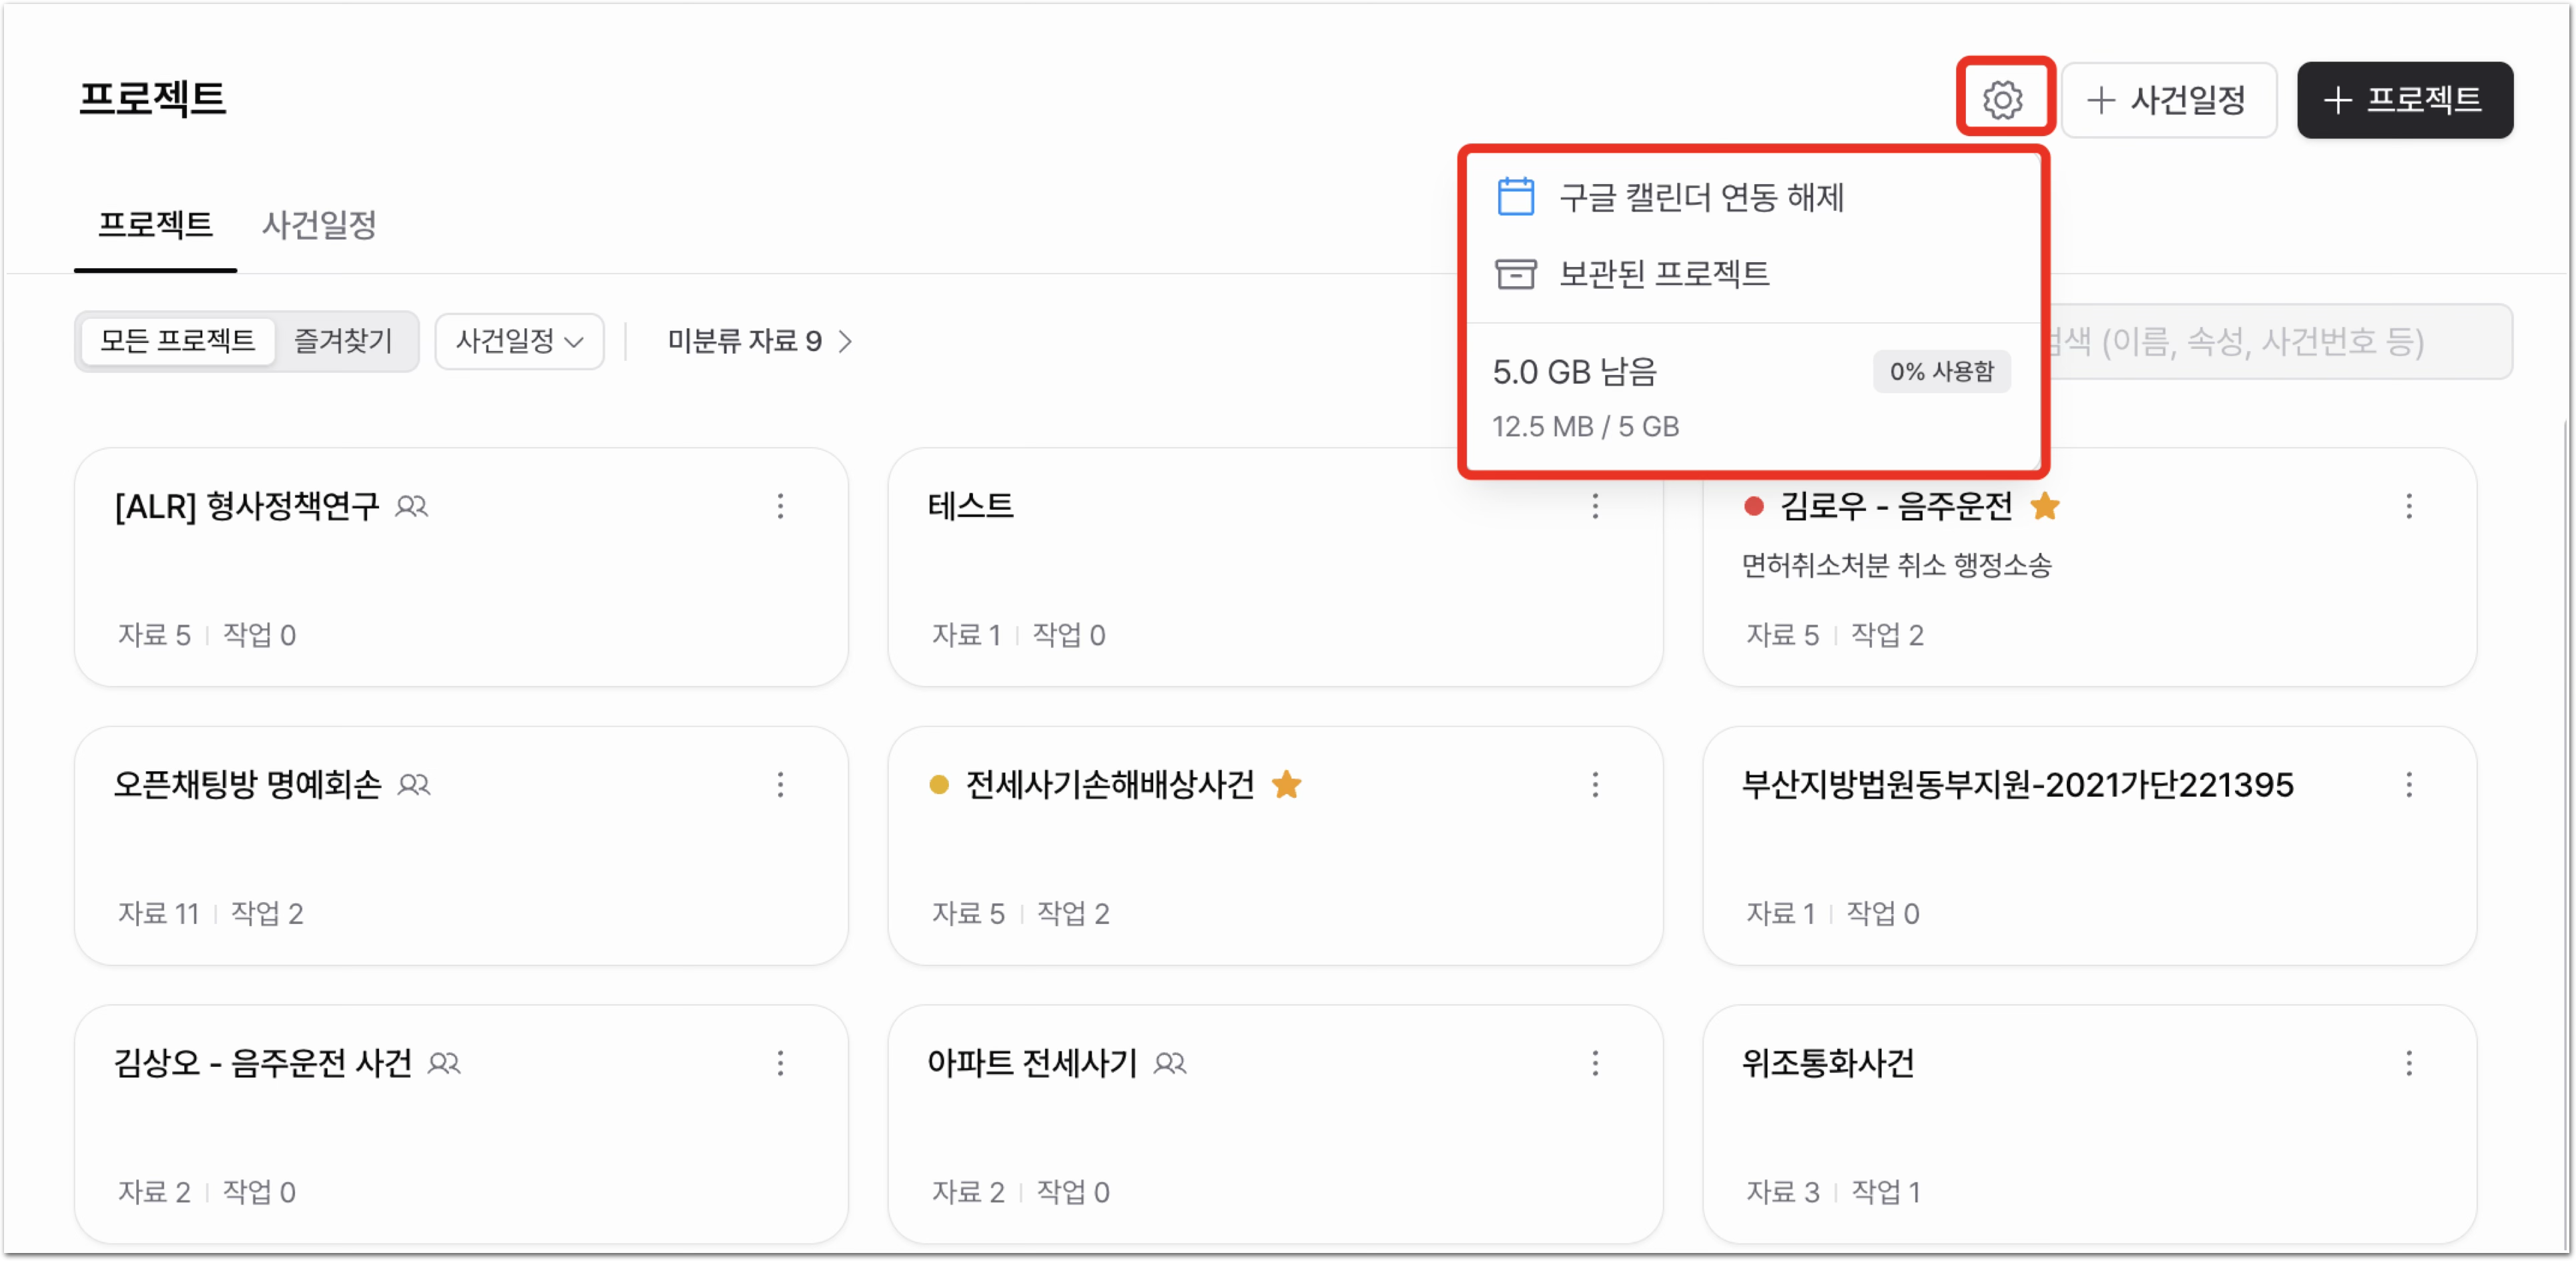Click shared-members icon on 아파트 전세사기

(x=1170, y=1064)
